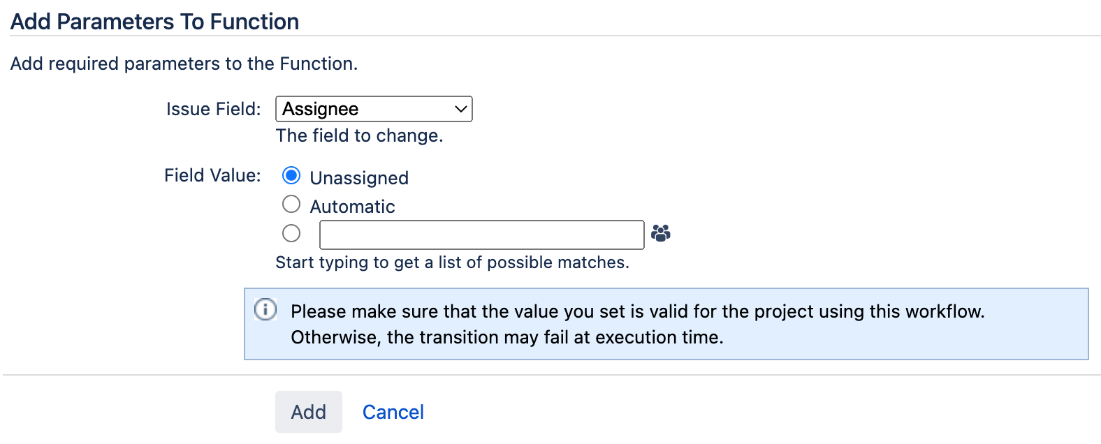Image resolution: width=1101 pixels, height=444 pixels.
Task: Open the user picker people icon
Action: [660, 234]
